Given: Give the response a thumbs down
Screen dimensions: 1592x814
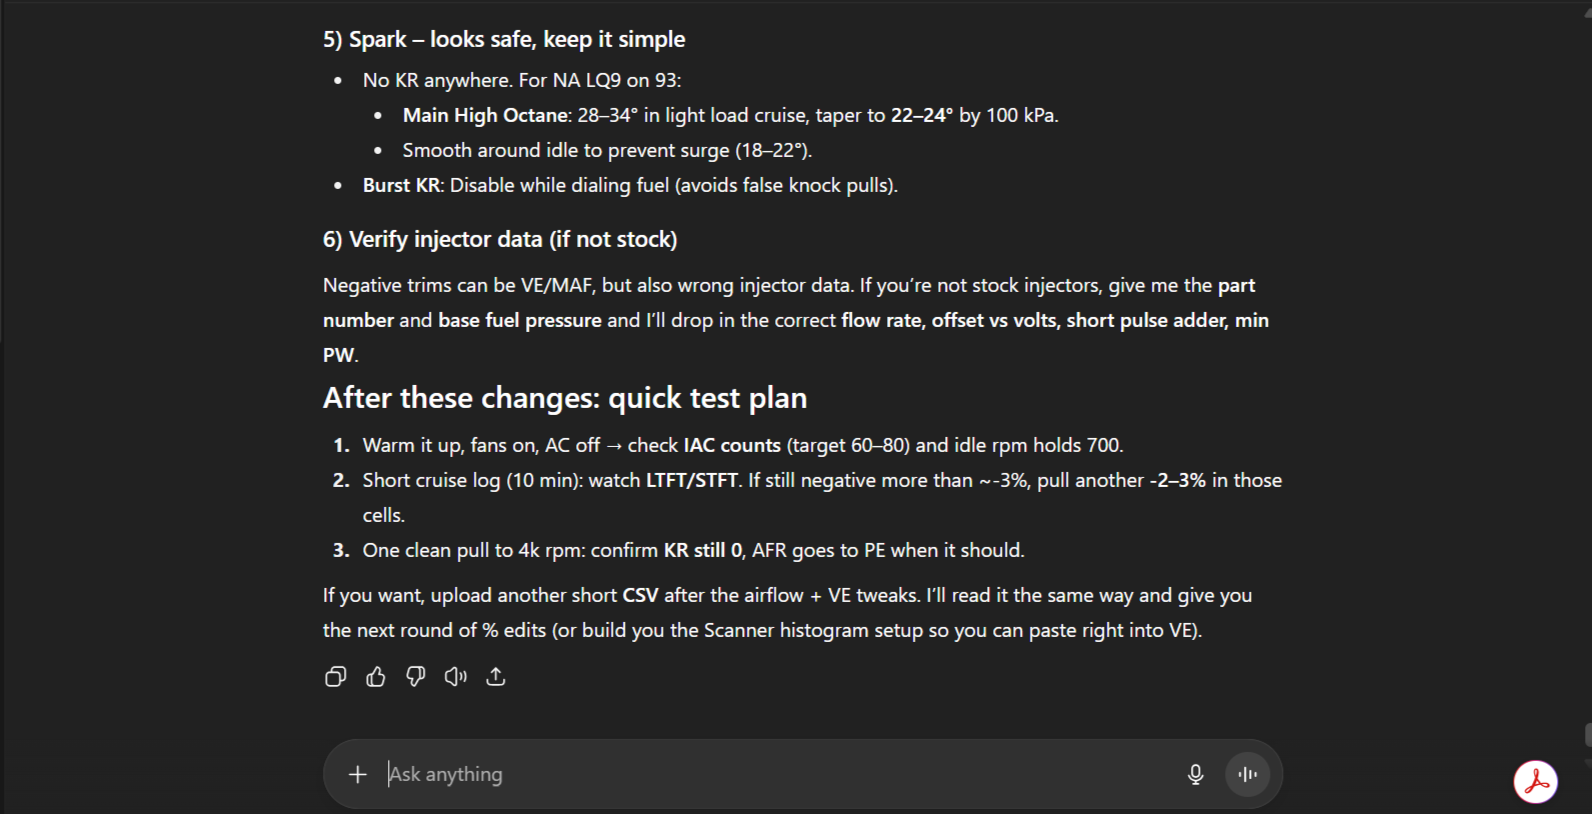Looking at the screenshot, I should click(x=416, y=677).
